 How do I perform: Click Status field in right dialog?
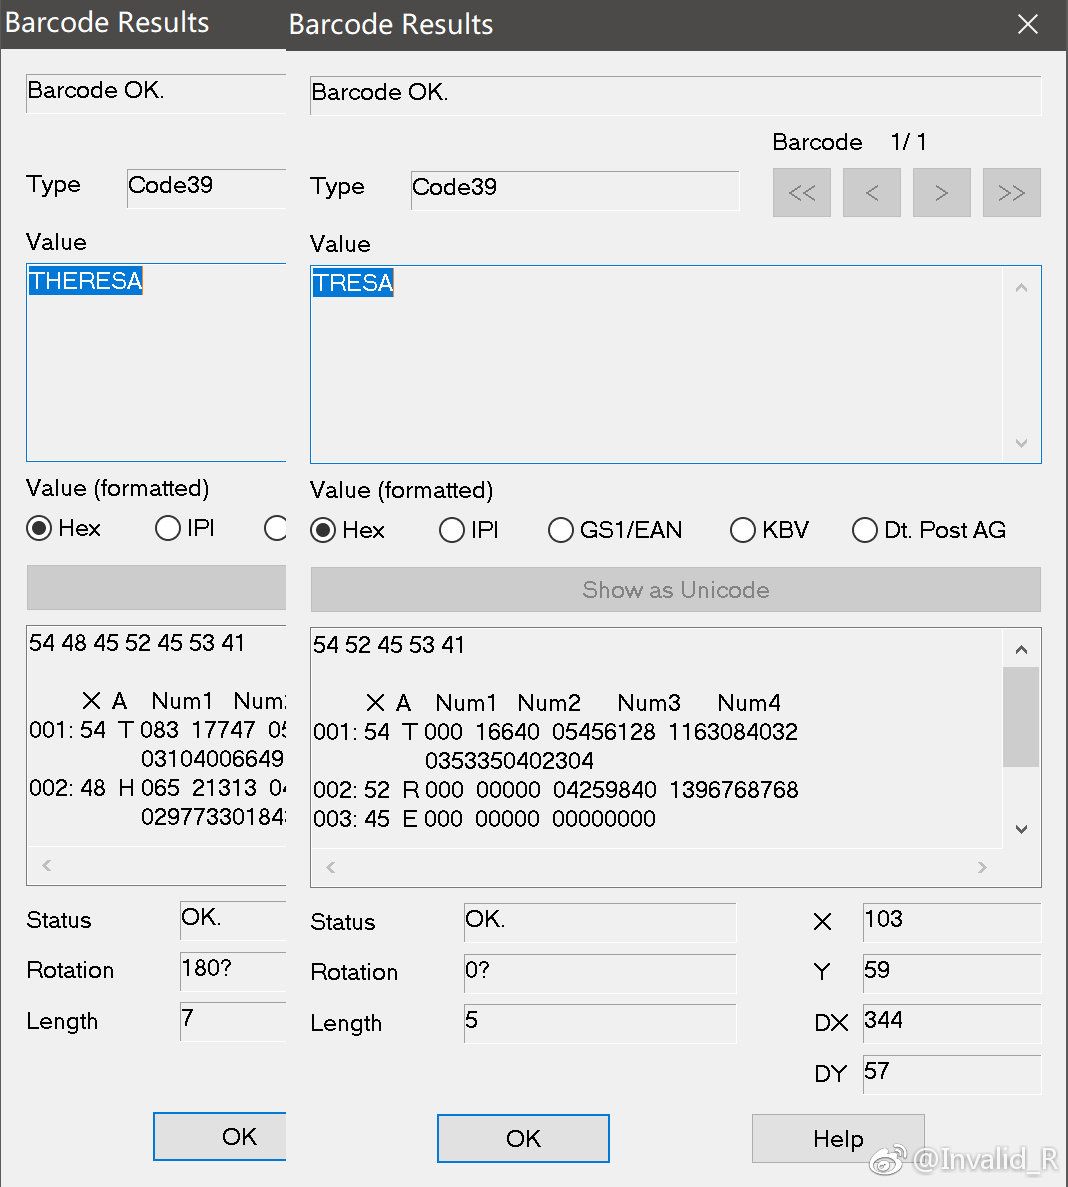pyautogui.click(x=599, y=922)
